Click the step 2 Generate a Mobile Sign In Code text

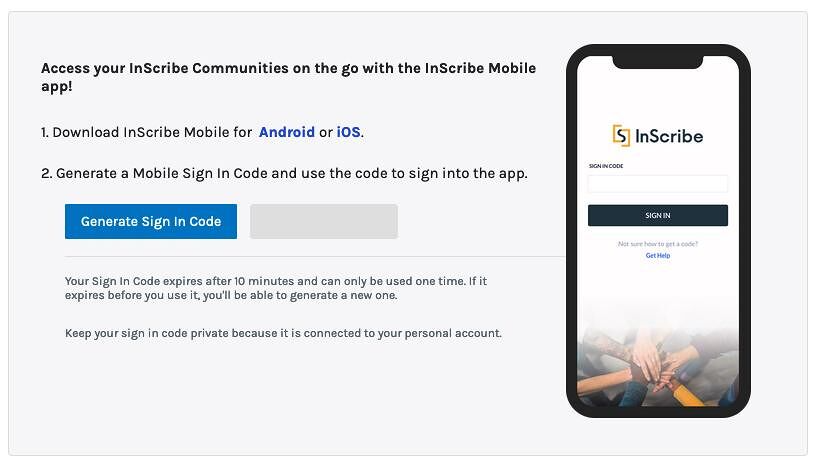tap(284, 173)
